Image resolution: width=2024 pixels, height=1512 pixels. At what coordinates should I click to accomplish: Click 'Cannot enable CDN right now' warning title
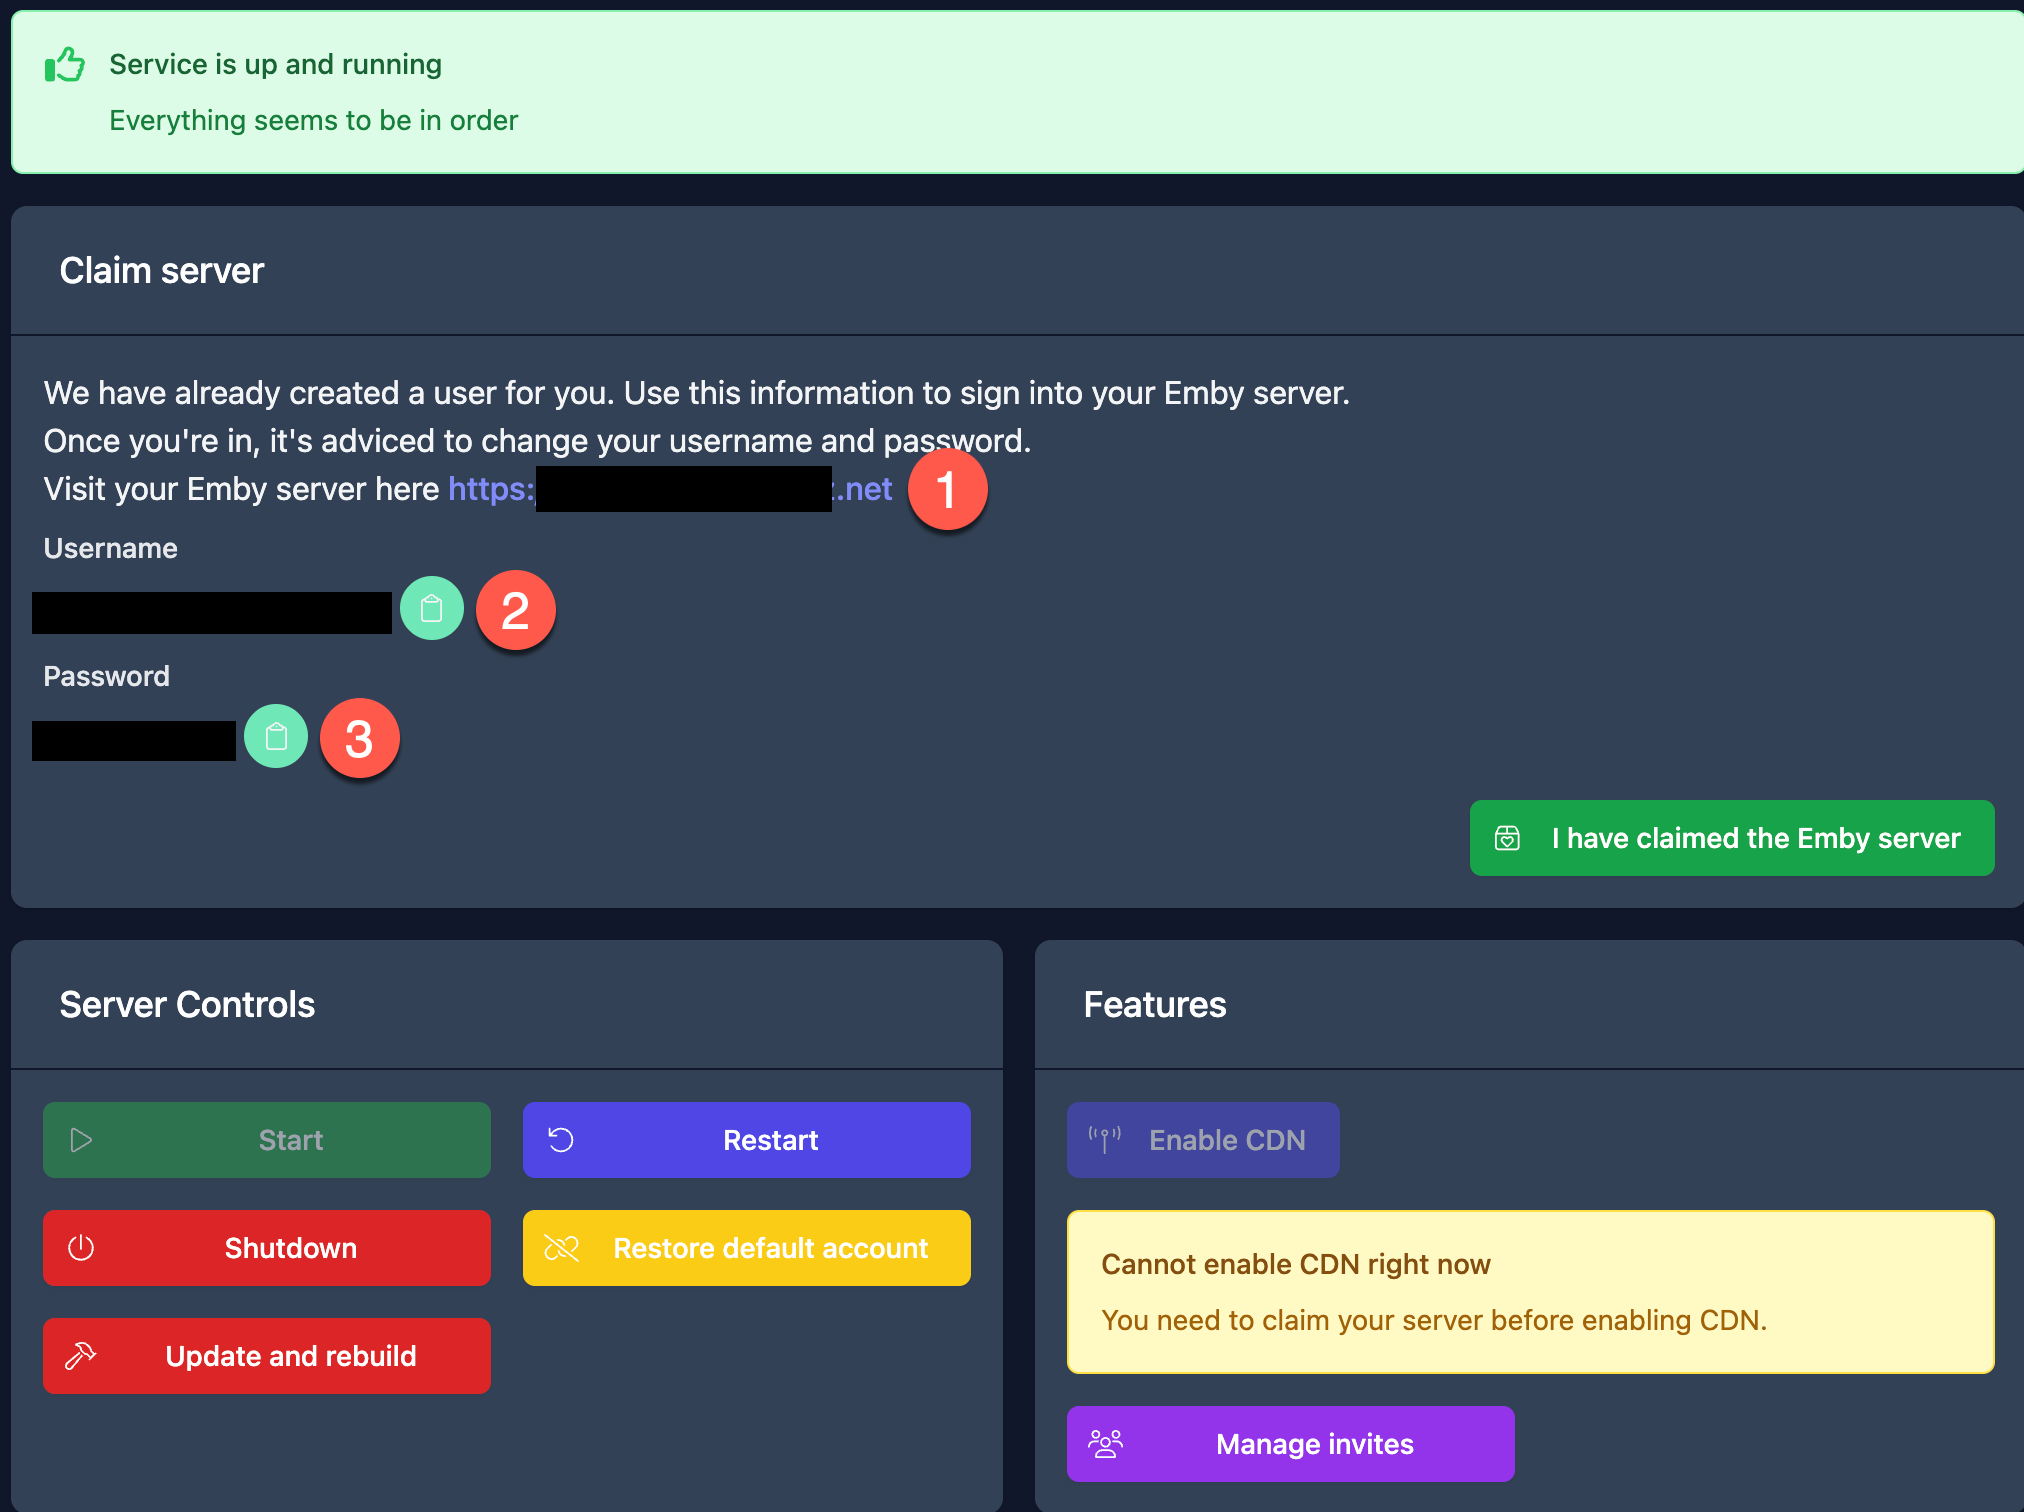tap(1296, 1264)
